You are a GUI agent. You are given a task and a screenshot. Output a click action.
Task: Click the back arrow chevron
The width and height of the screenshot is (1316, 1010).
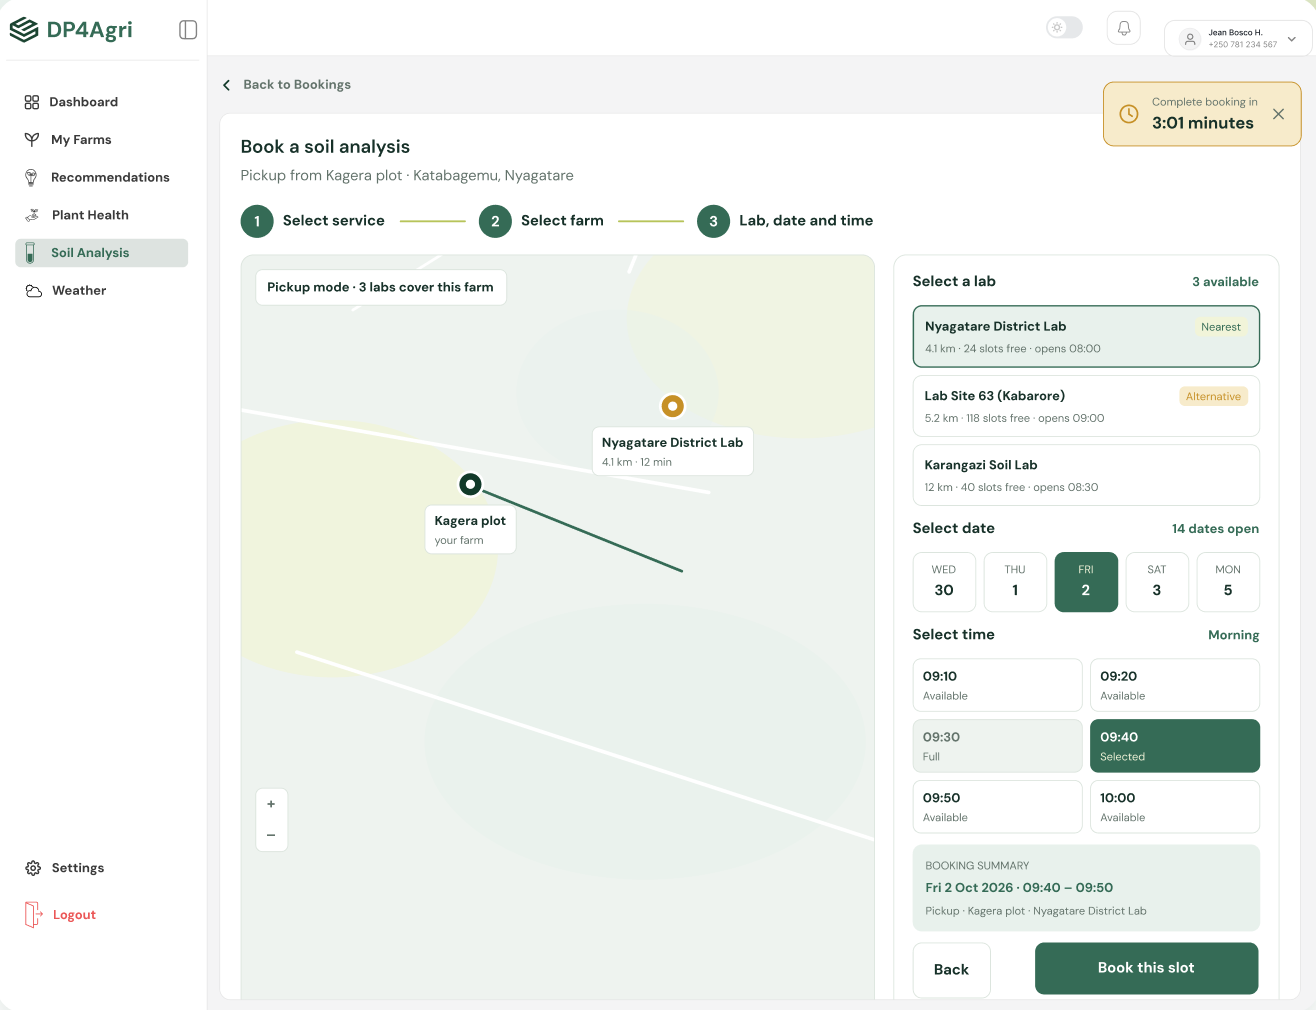tap(227, 85)
